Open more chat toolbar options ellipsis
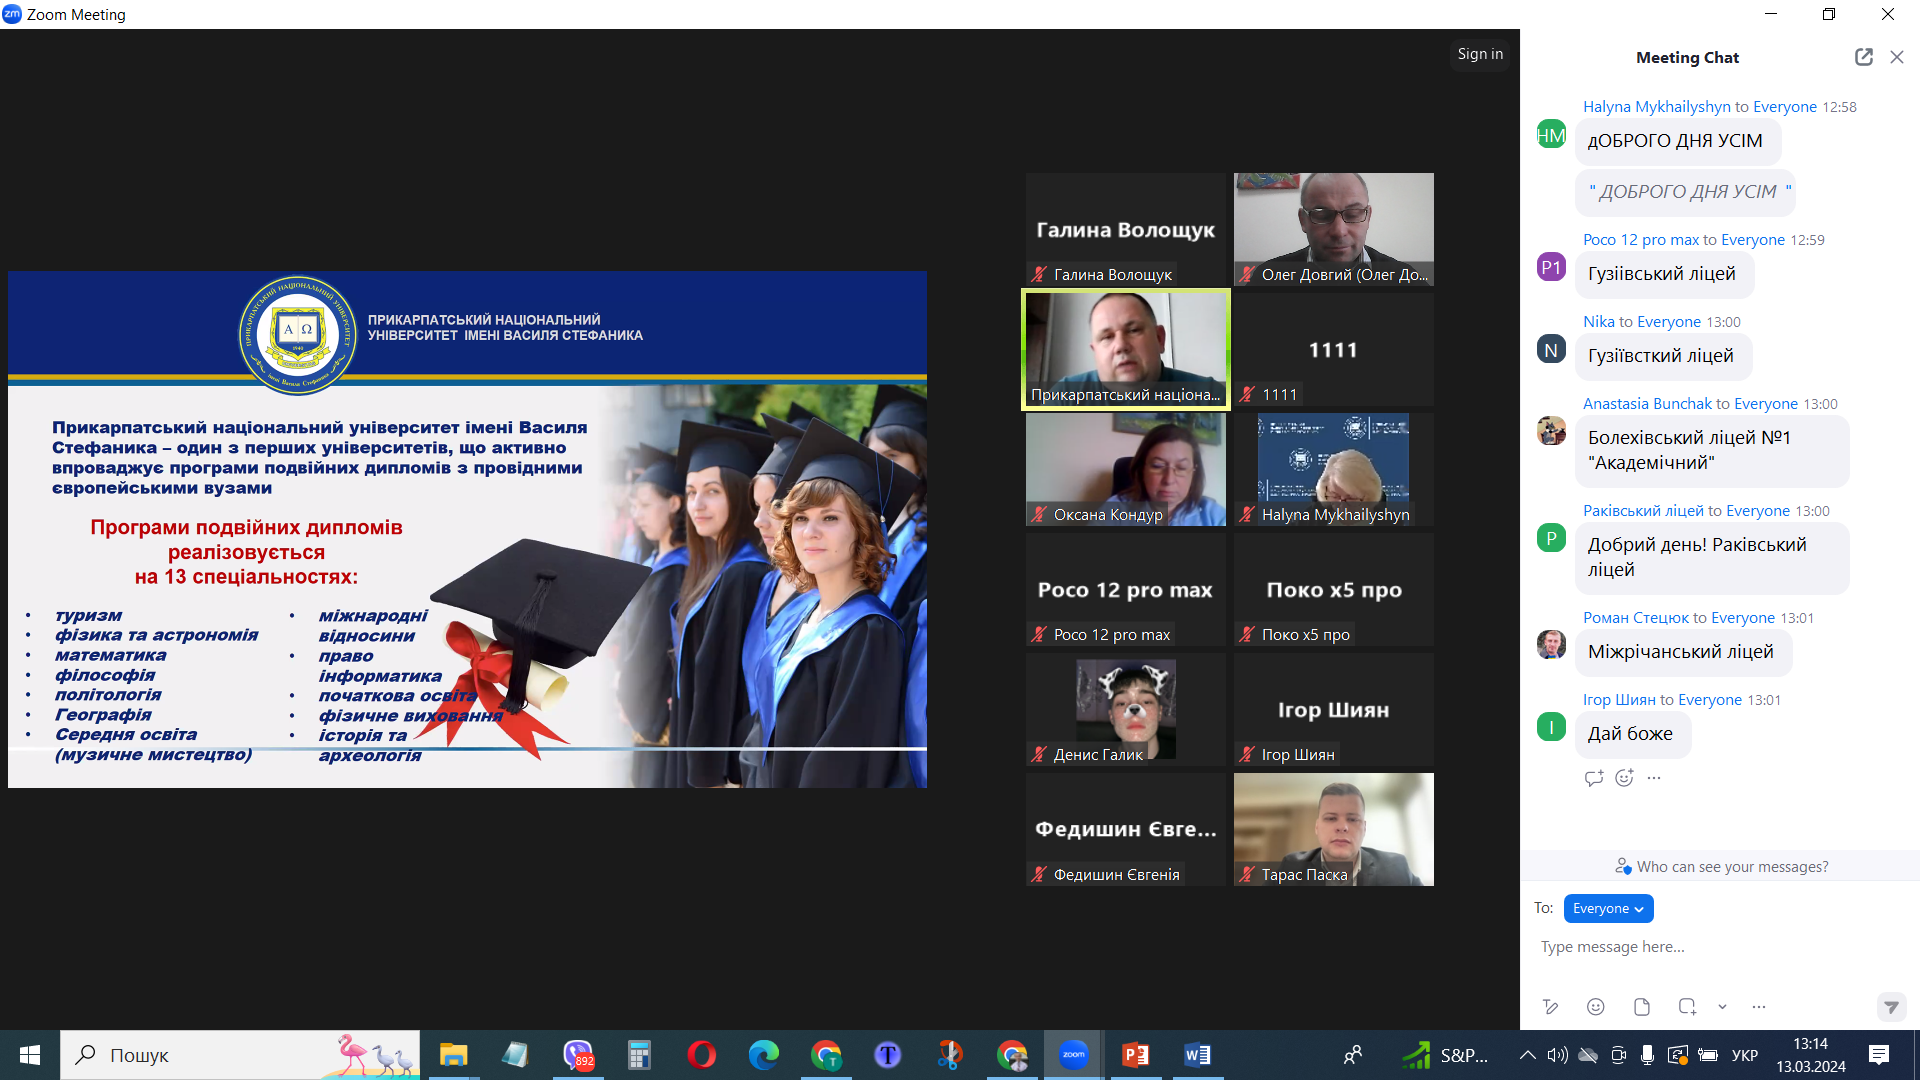This screenshot has width=1920, height=1080. (x=1759, y=1007)
